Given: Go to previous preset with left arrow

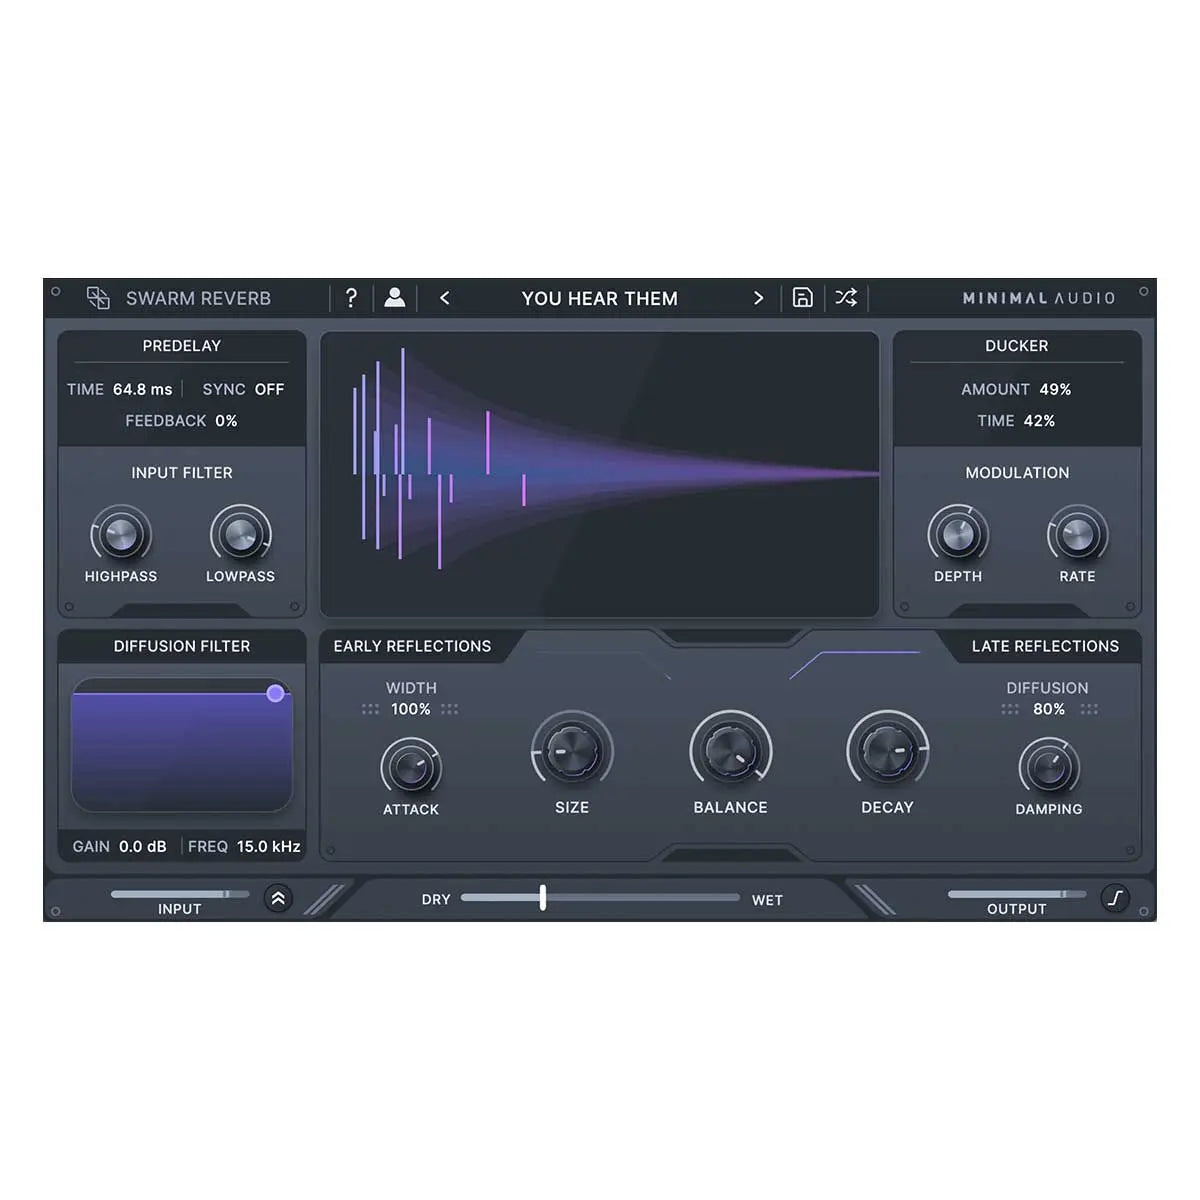Looking at the screenshot, I should [445, 297].
